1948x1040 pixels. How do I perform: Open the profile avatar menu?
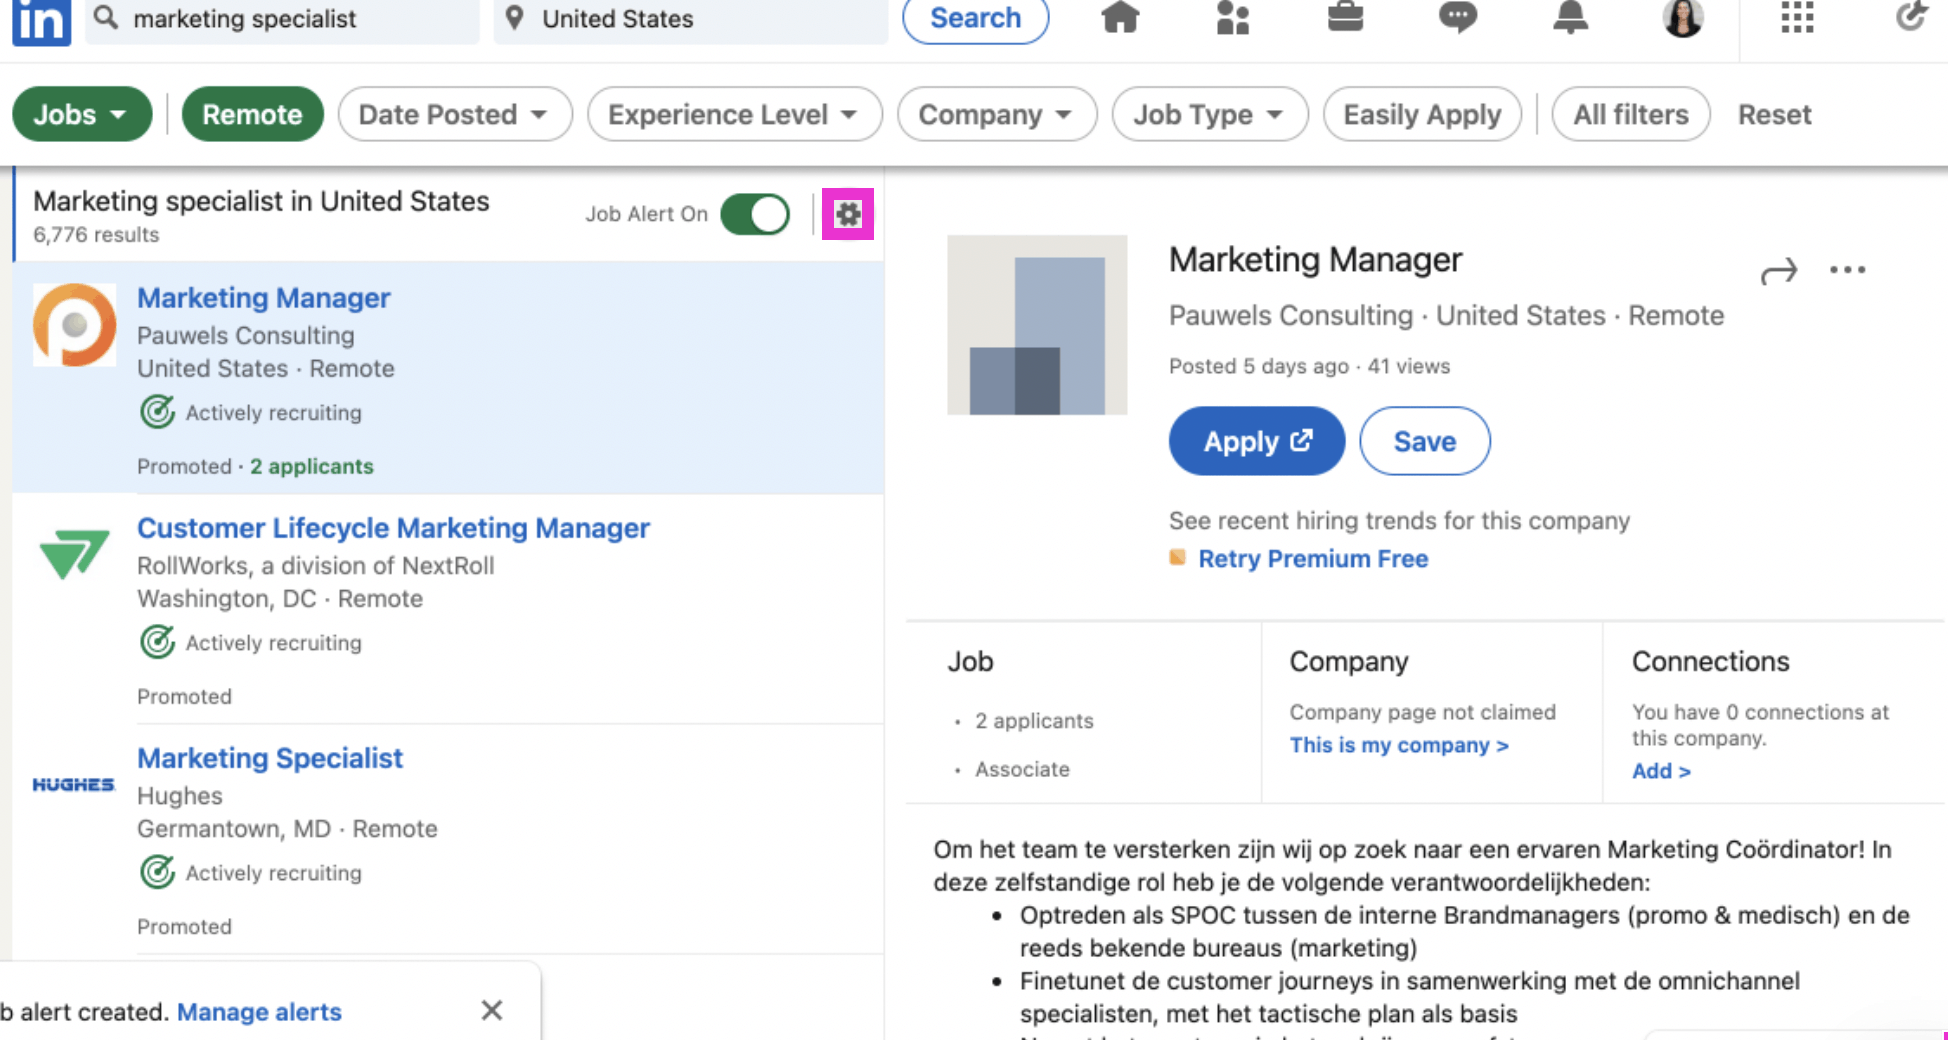pyautogui.click(x=1683, y=18)
